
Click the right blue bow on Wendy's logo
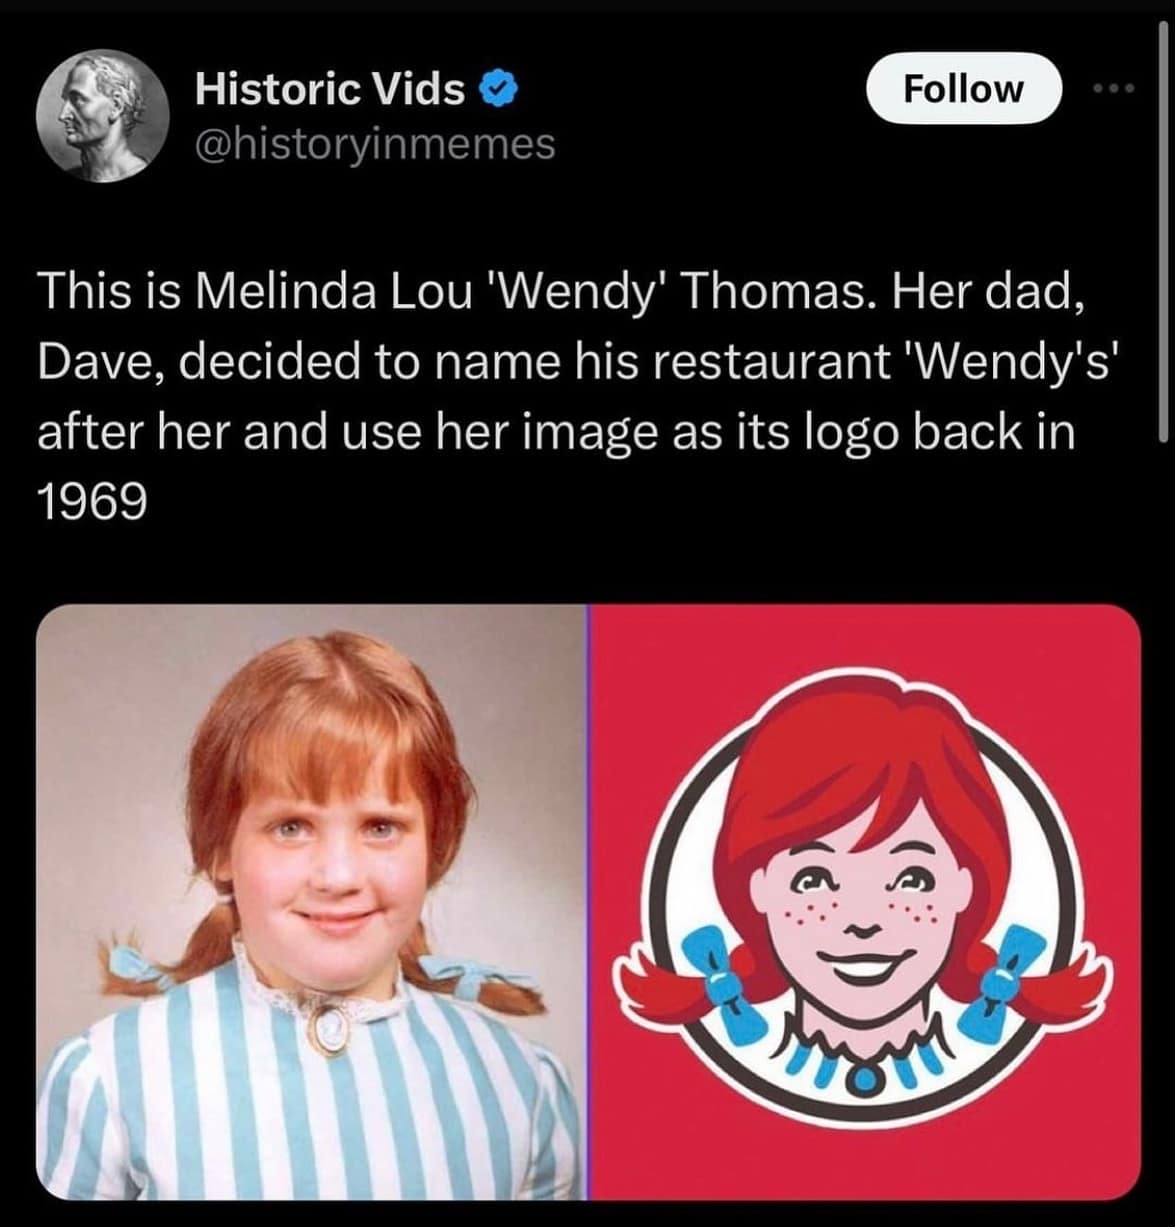(x=1006, y=976)
